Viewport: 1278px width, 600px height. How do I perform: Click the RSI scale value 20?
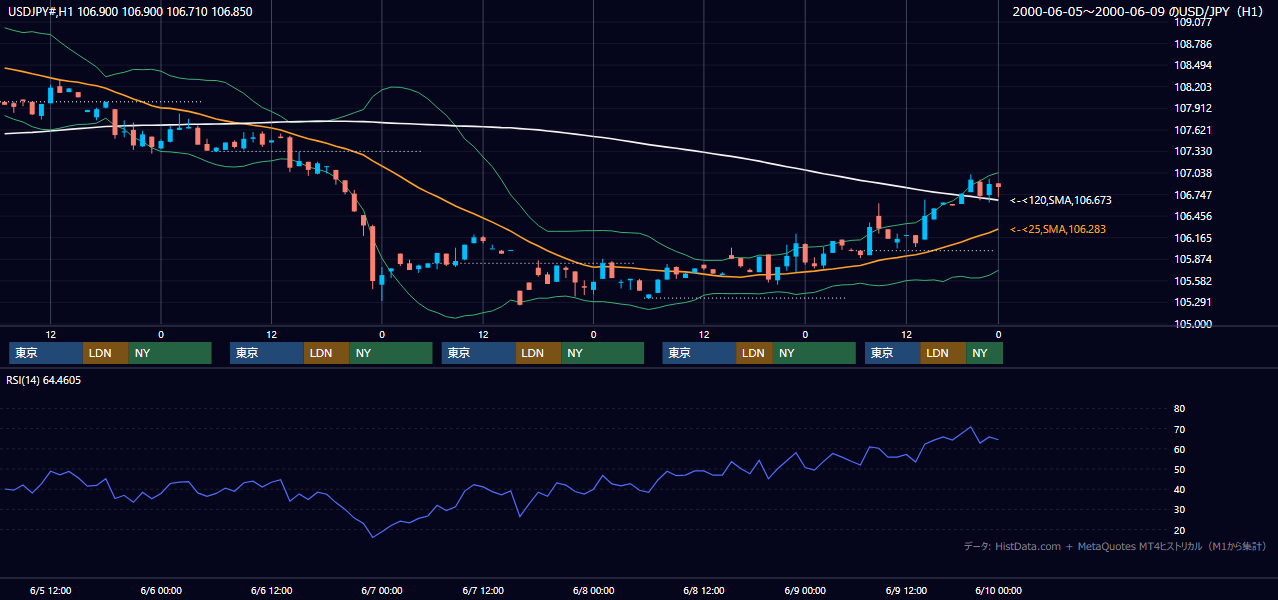click(x=1179, y=530)
